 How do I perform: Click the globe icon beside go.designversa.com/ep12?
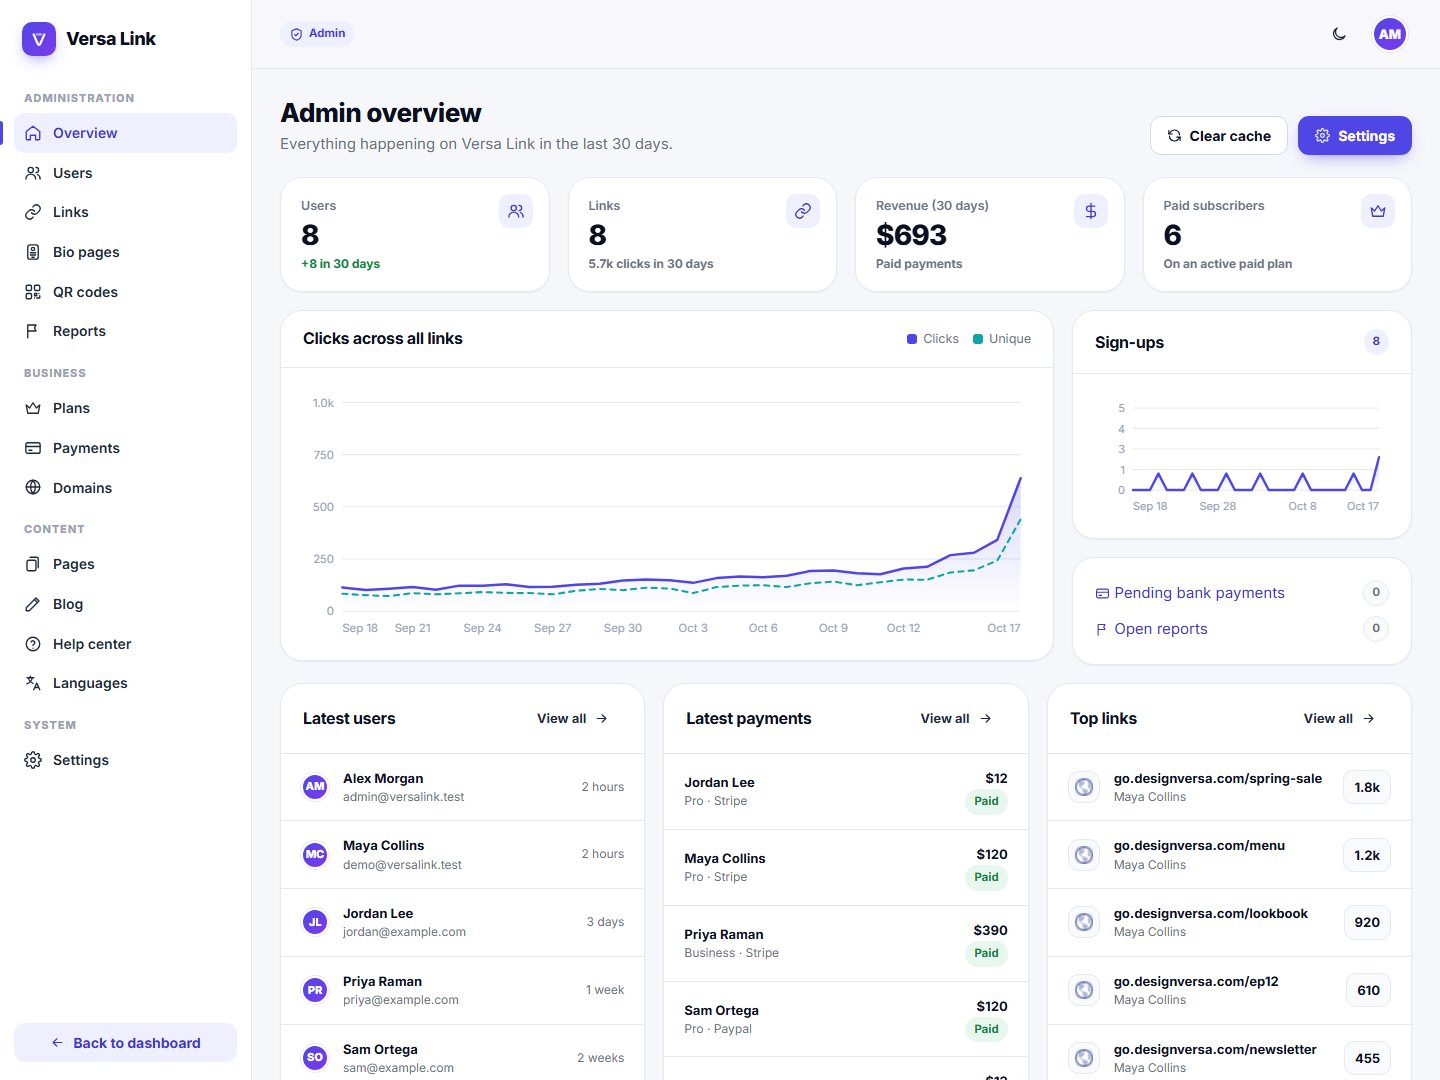(x=1084, y=990)
